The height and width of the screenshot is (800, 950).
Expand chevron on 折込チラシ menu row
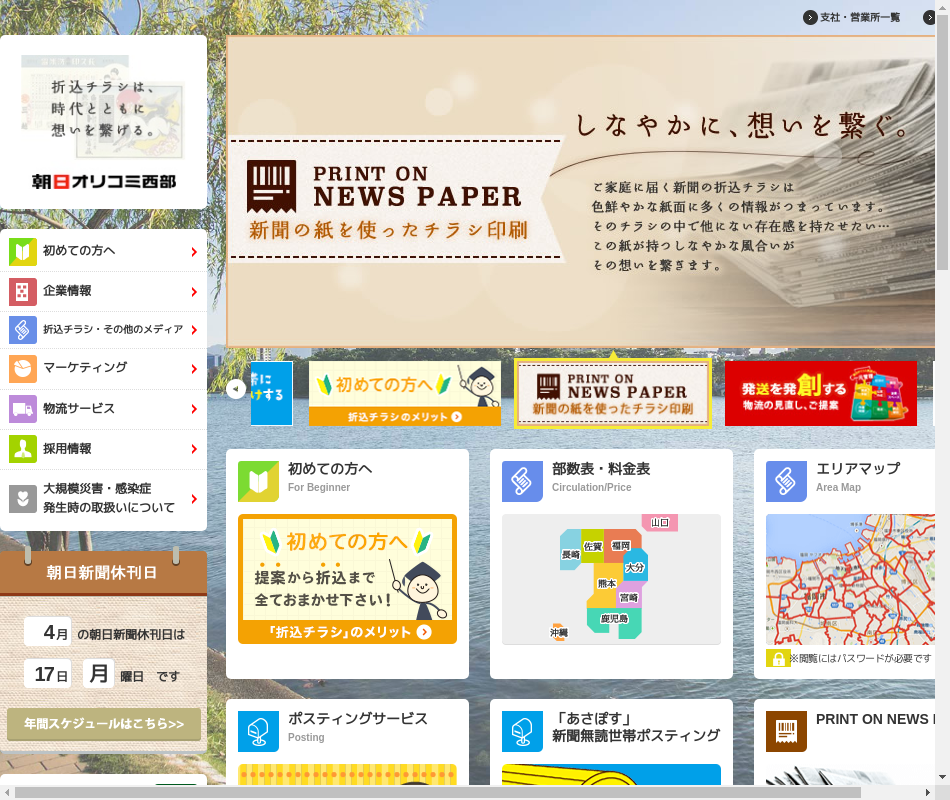[194, 330]
